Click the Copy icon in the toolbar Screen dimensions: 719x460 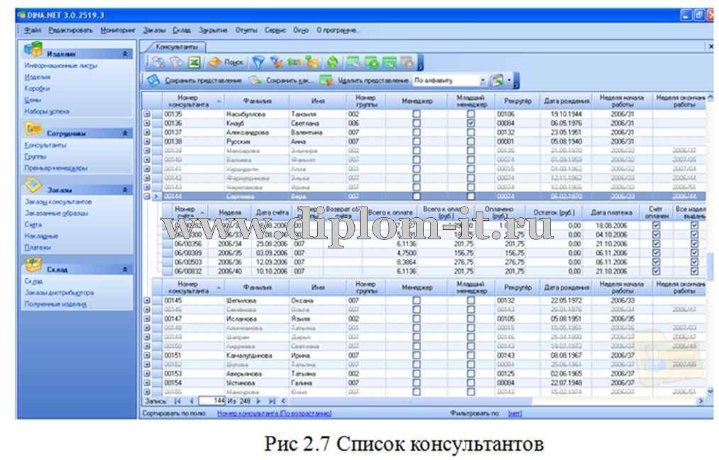[158, 62]
